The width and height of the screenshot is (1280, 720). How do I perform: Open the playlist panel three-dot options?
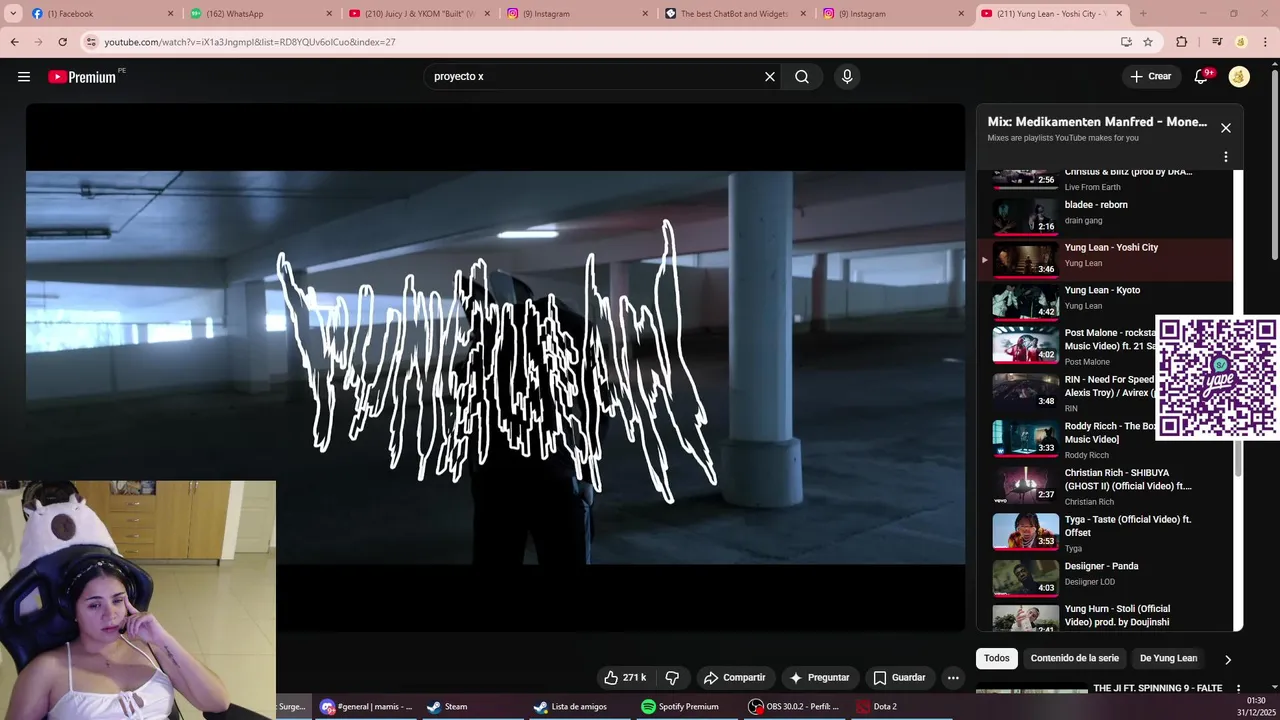(1226, 157)
